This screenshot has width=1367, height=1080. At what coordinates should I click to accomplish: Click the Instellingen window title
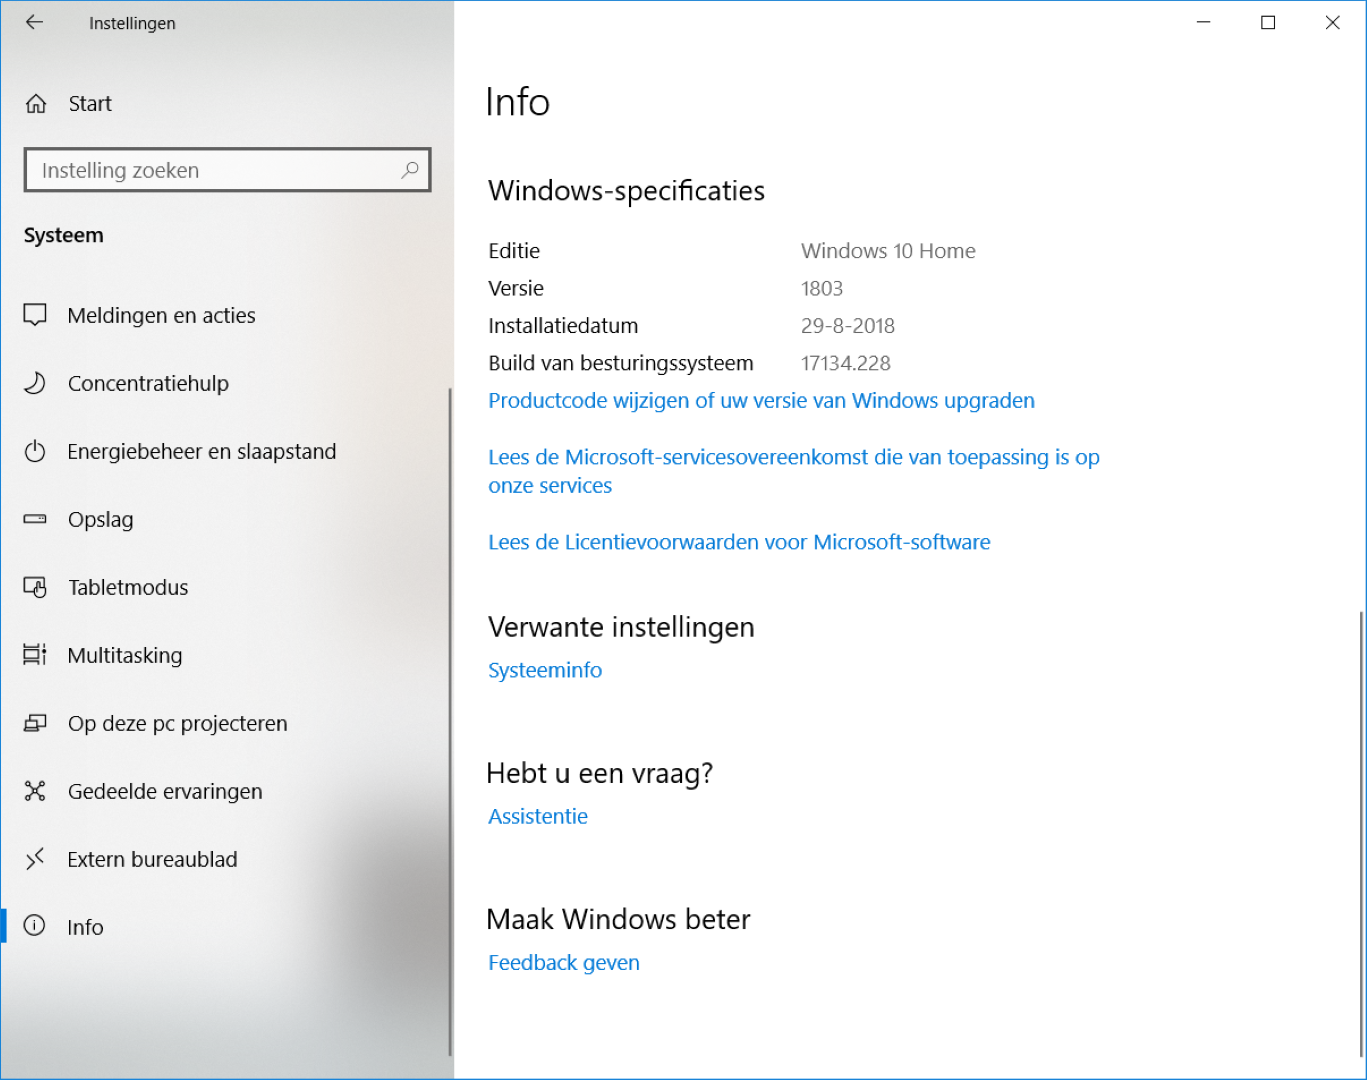pos(132,23)
